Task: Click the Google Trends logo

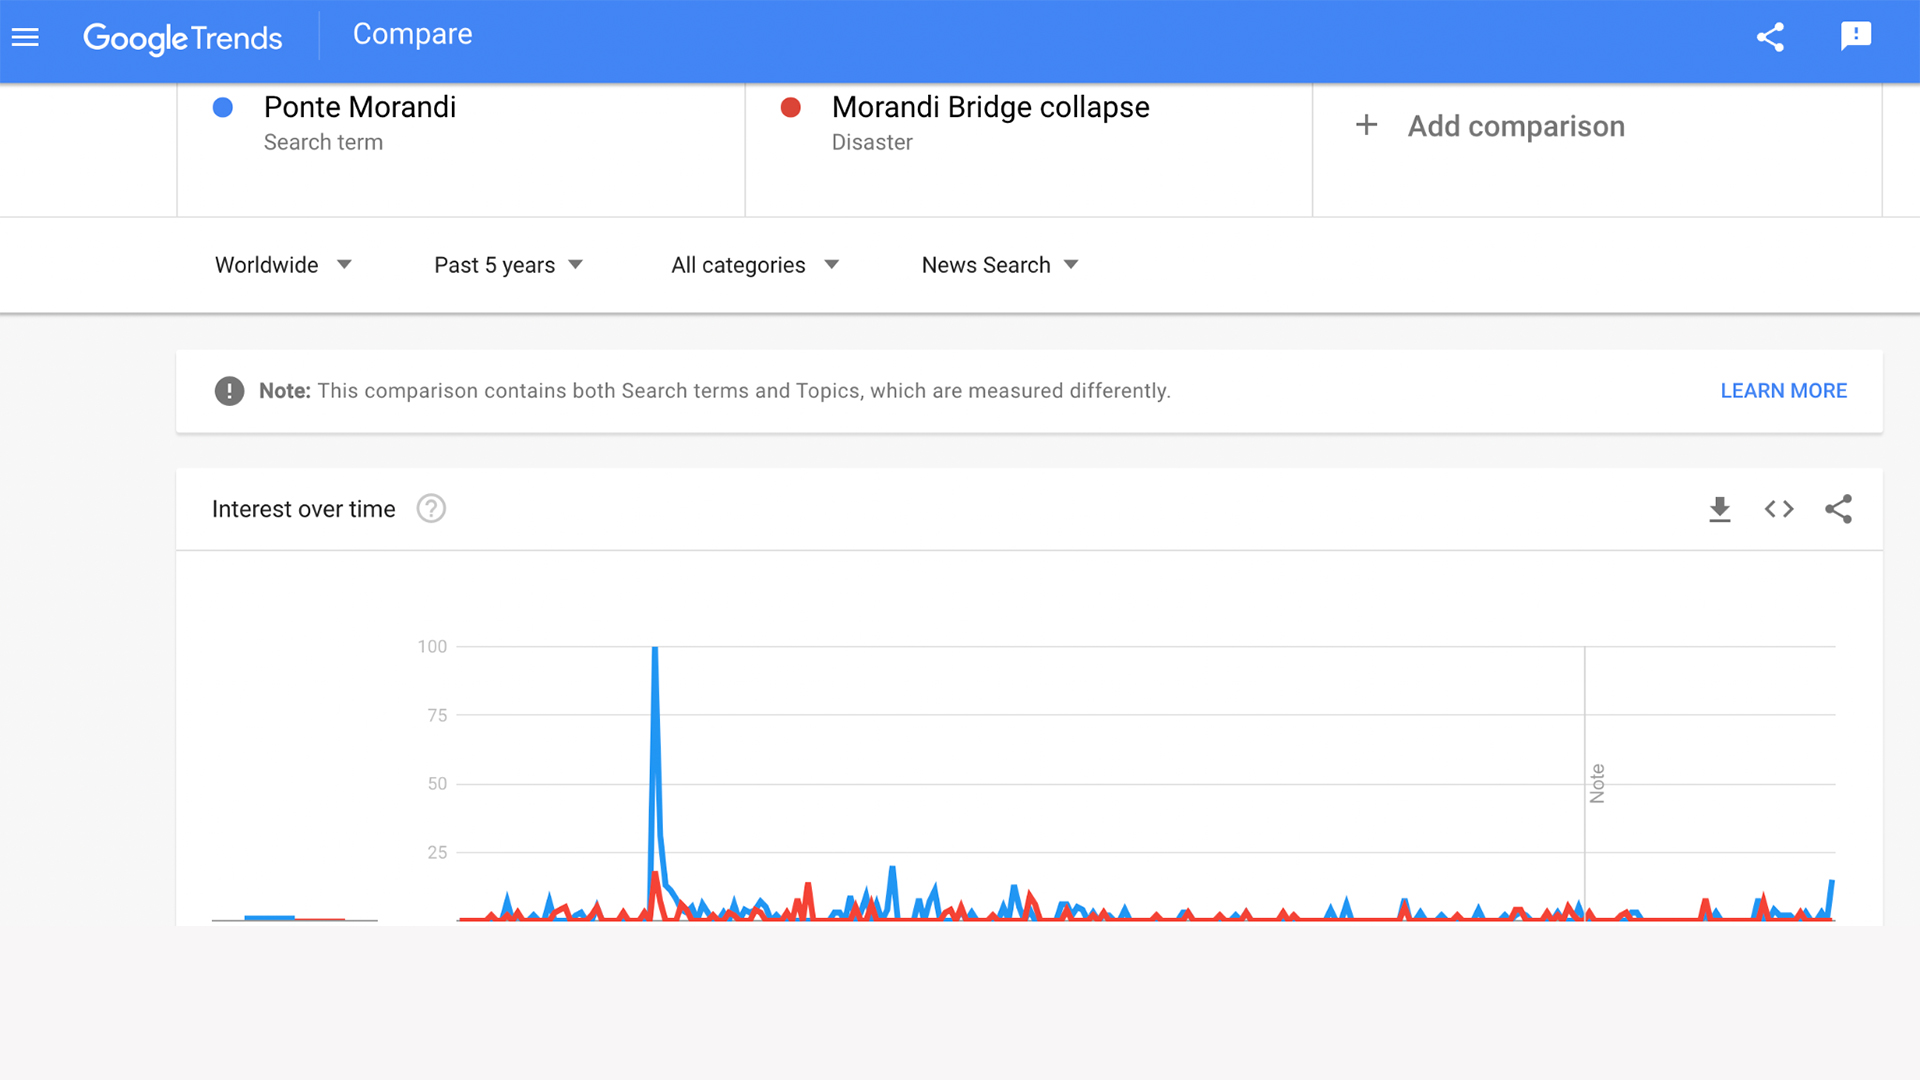Action: pos(182,38)
